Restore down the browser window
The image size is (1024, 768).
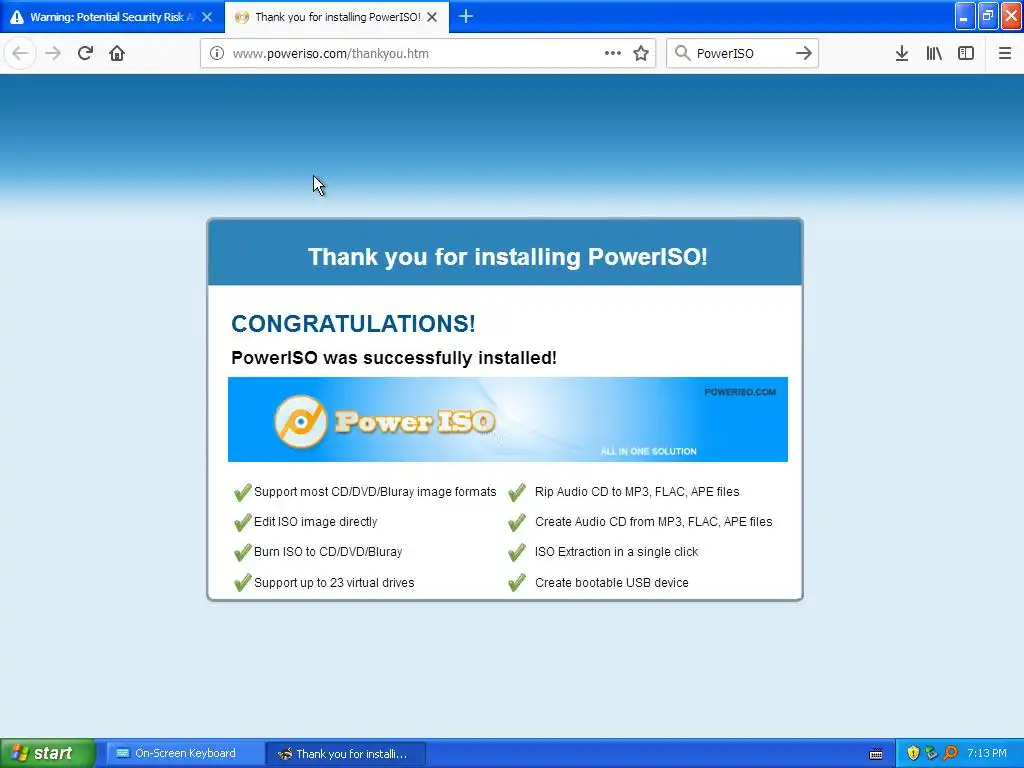click(x=988, y=16)
